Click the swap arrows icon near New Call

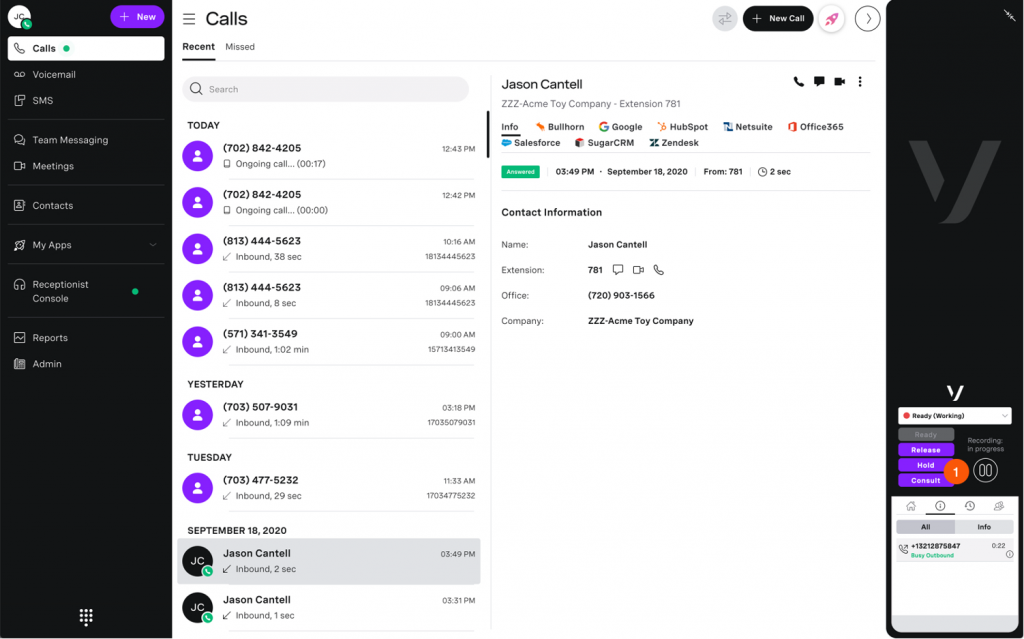pos(725,19)
